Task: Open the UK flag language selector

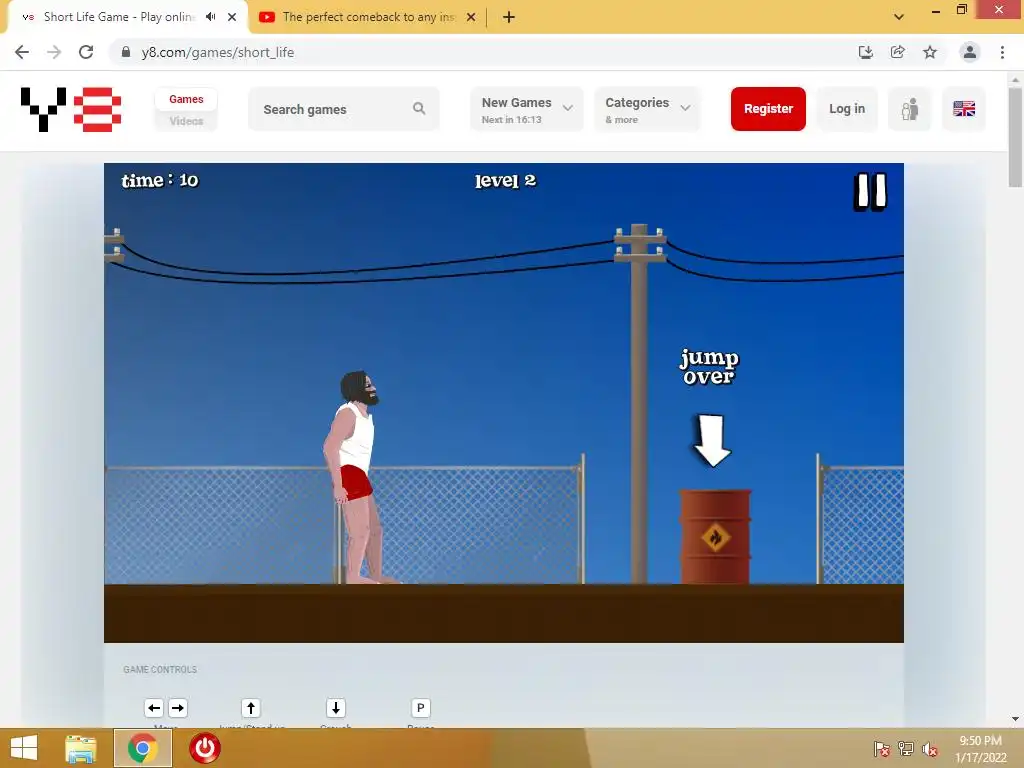Action: click(964, 108)
